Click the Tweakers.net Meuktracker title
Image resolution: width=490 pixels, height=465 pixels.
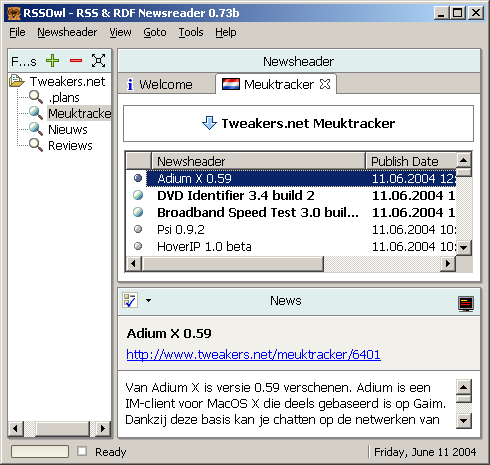pyautogui.click(x=308, y=123)
